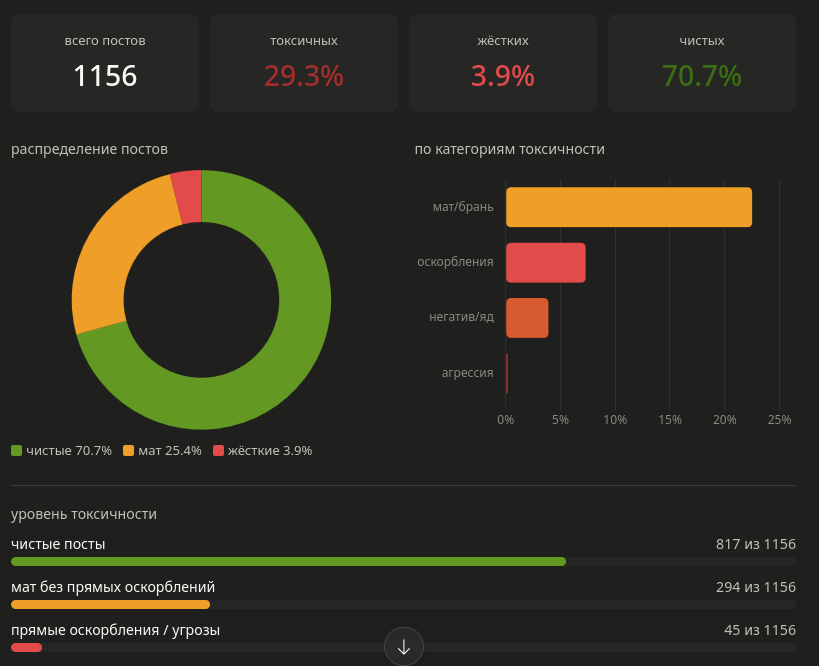Click the мат/брань orange bar

(629, 207)
